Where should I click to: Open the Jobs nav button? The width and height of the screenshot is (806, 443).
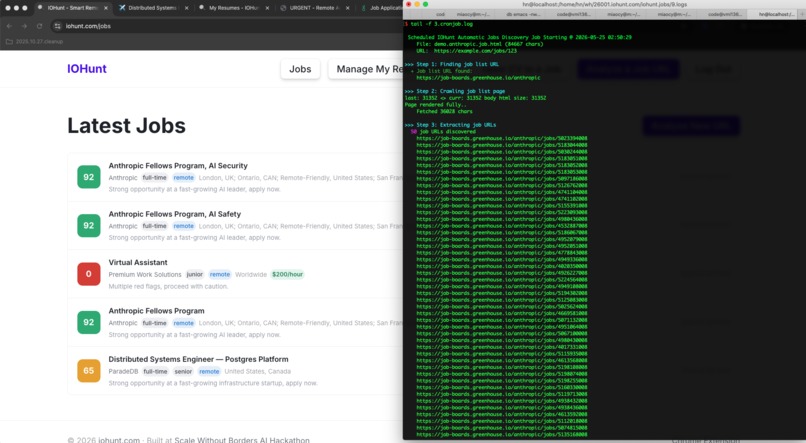pyautogui.click(x=300, y=69)
